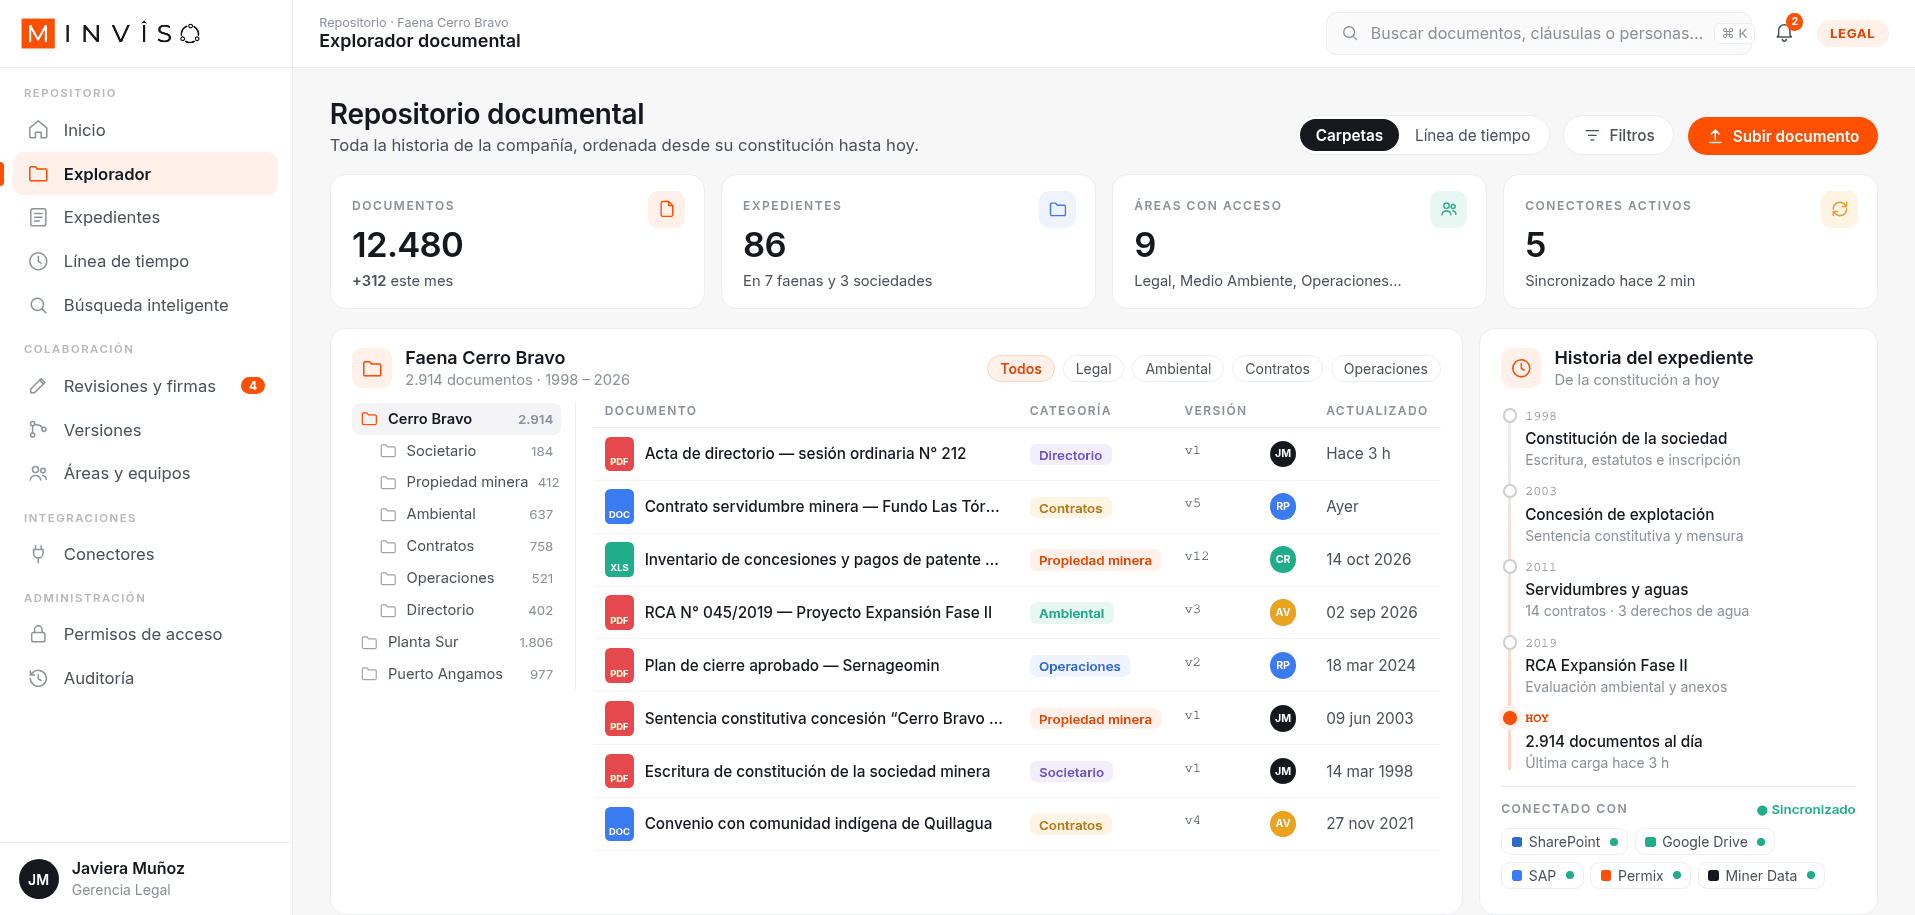The height and width of the screenshot is (915, 1915).
Task: Click the Minviso logo icon
Action: click(x=38, y=33)
